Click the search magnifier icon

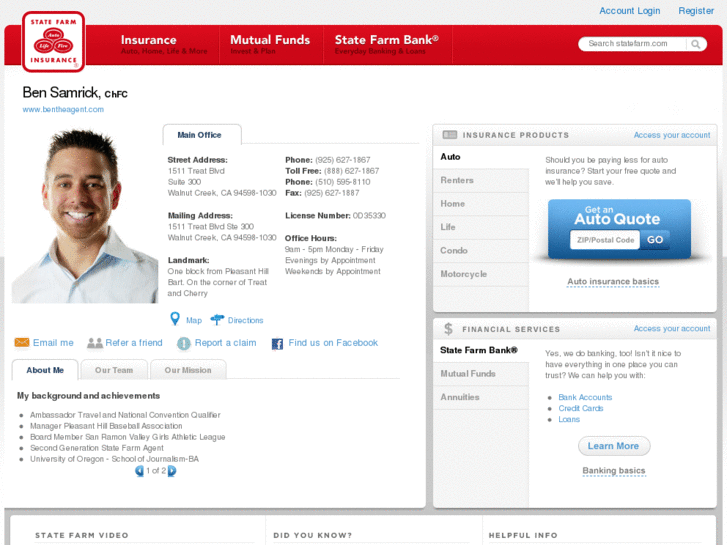(695, 44)
